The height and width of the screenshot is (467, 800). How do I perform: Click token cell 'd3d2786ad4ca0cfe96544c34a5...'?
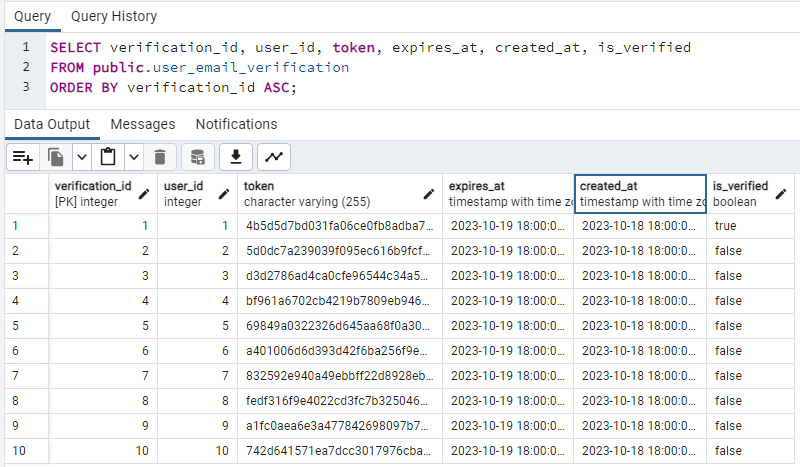340,276
